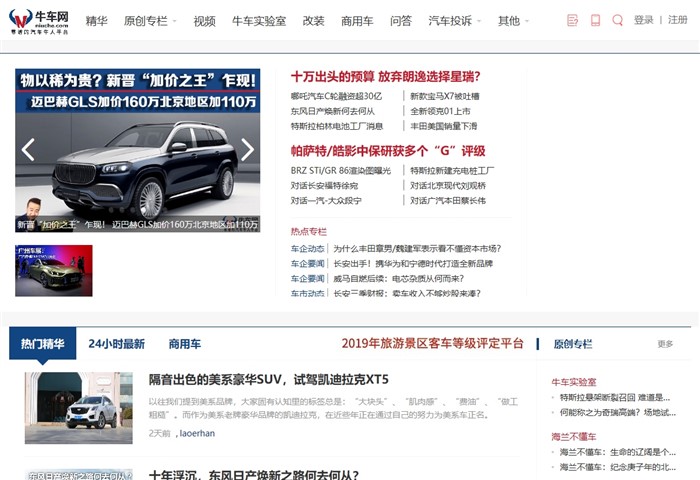Open 海兰不懂车:纪念庚子年的北 article
Viewport: 700px width, 480px height.
click(618, 467)
